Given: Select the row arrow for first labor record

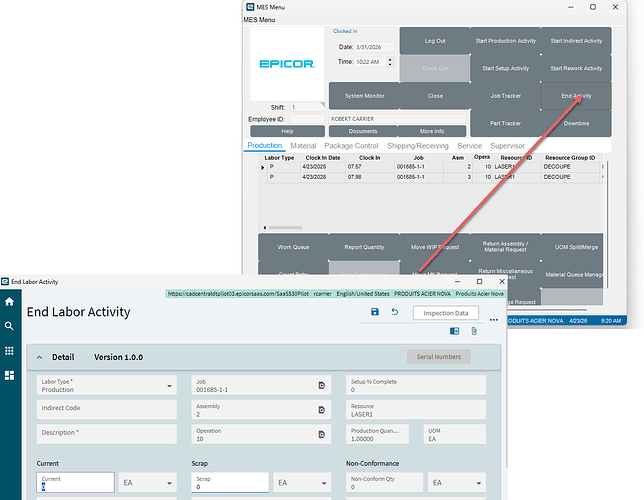Looking at the screenshot, I should click(x=262, y=168).
